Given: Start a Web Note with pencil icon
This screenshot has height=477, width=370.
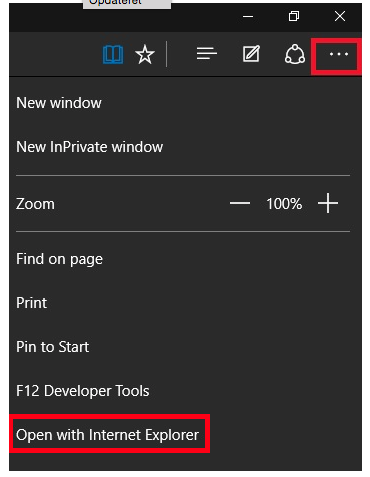Looking at the screenshot, I should click(x=251, y=54).
